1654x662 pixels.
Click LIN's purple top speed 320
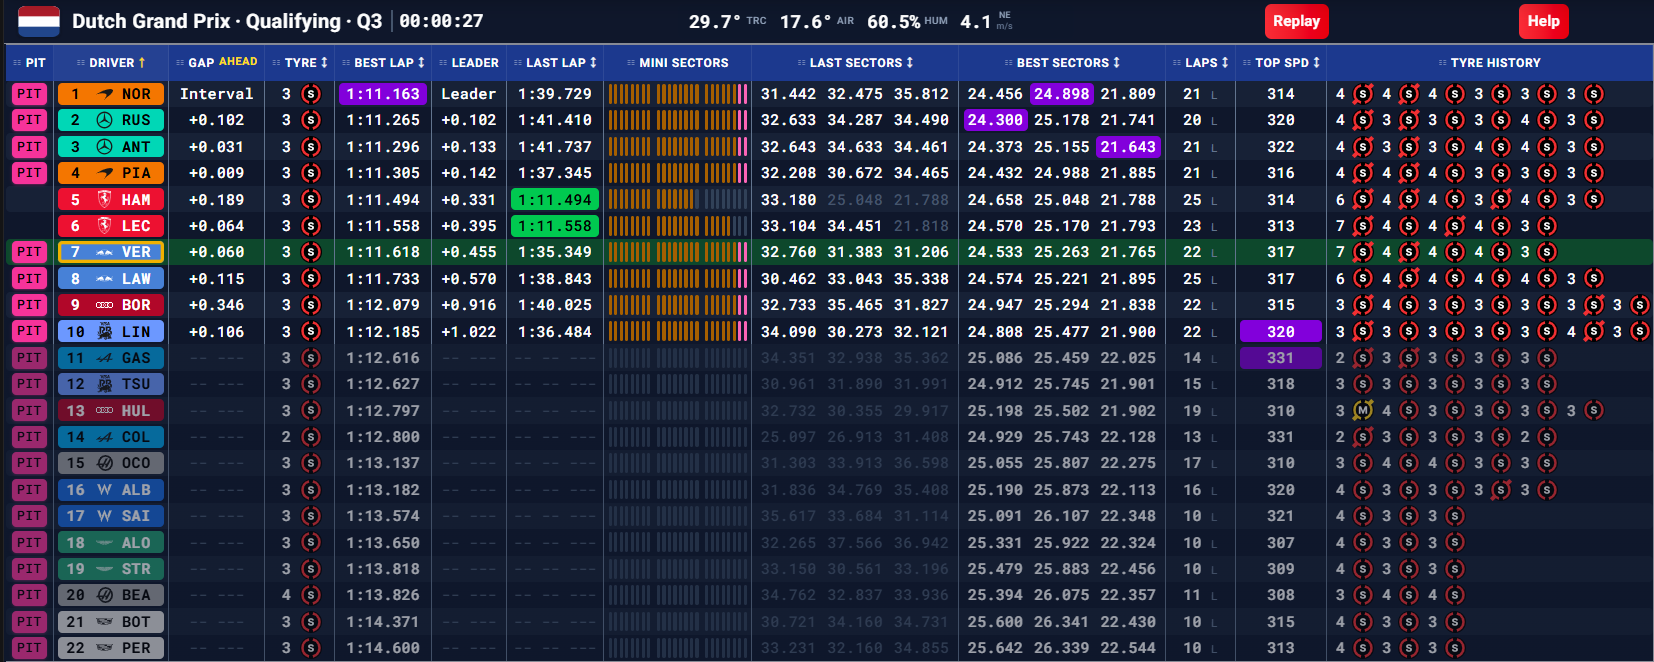click(1281, 332)
